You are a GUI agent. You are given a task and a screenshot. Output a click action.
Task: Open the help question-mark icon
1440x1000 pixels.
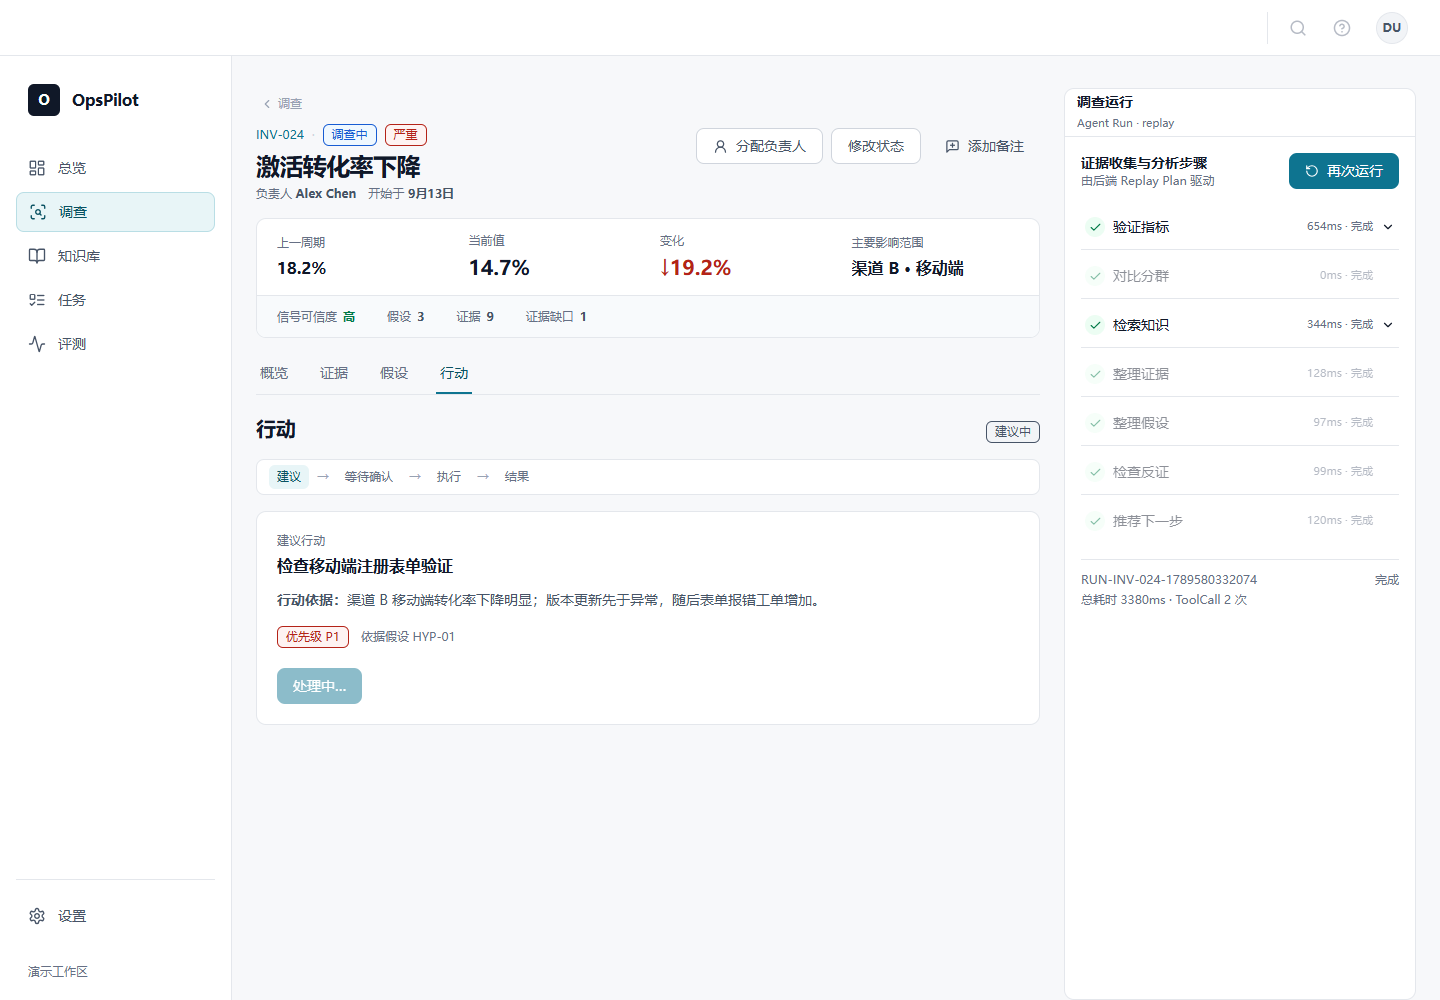[x=1342, y=28]
